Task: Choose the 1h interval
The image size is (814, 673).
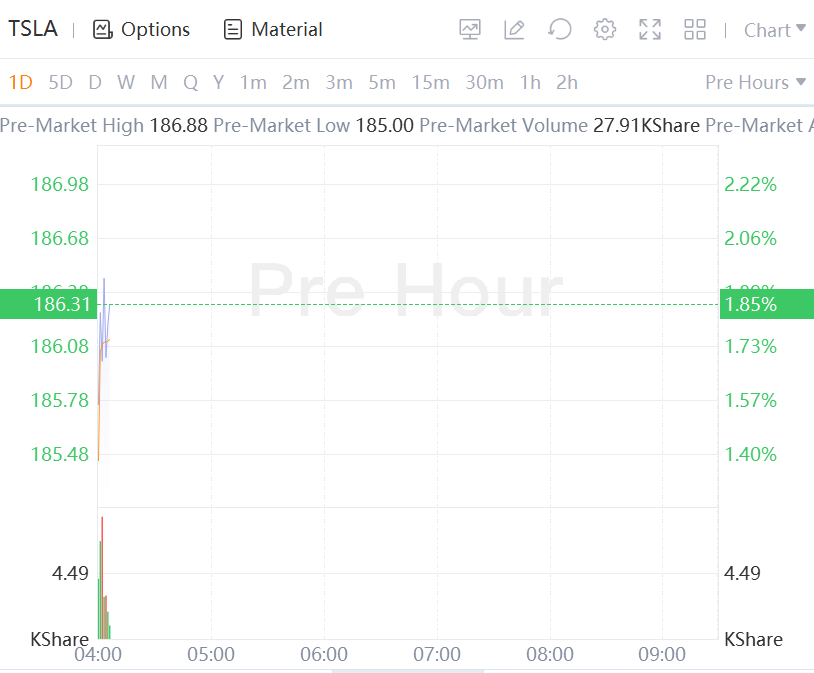Action: [x=530, y=82]
